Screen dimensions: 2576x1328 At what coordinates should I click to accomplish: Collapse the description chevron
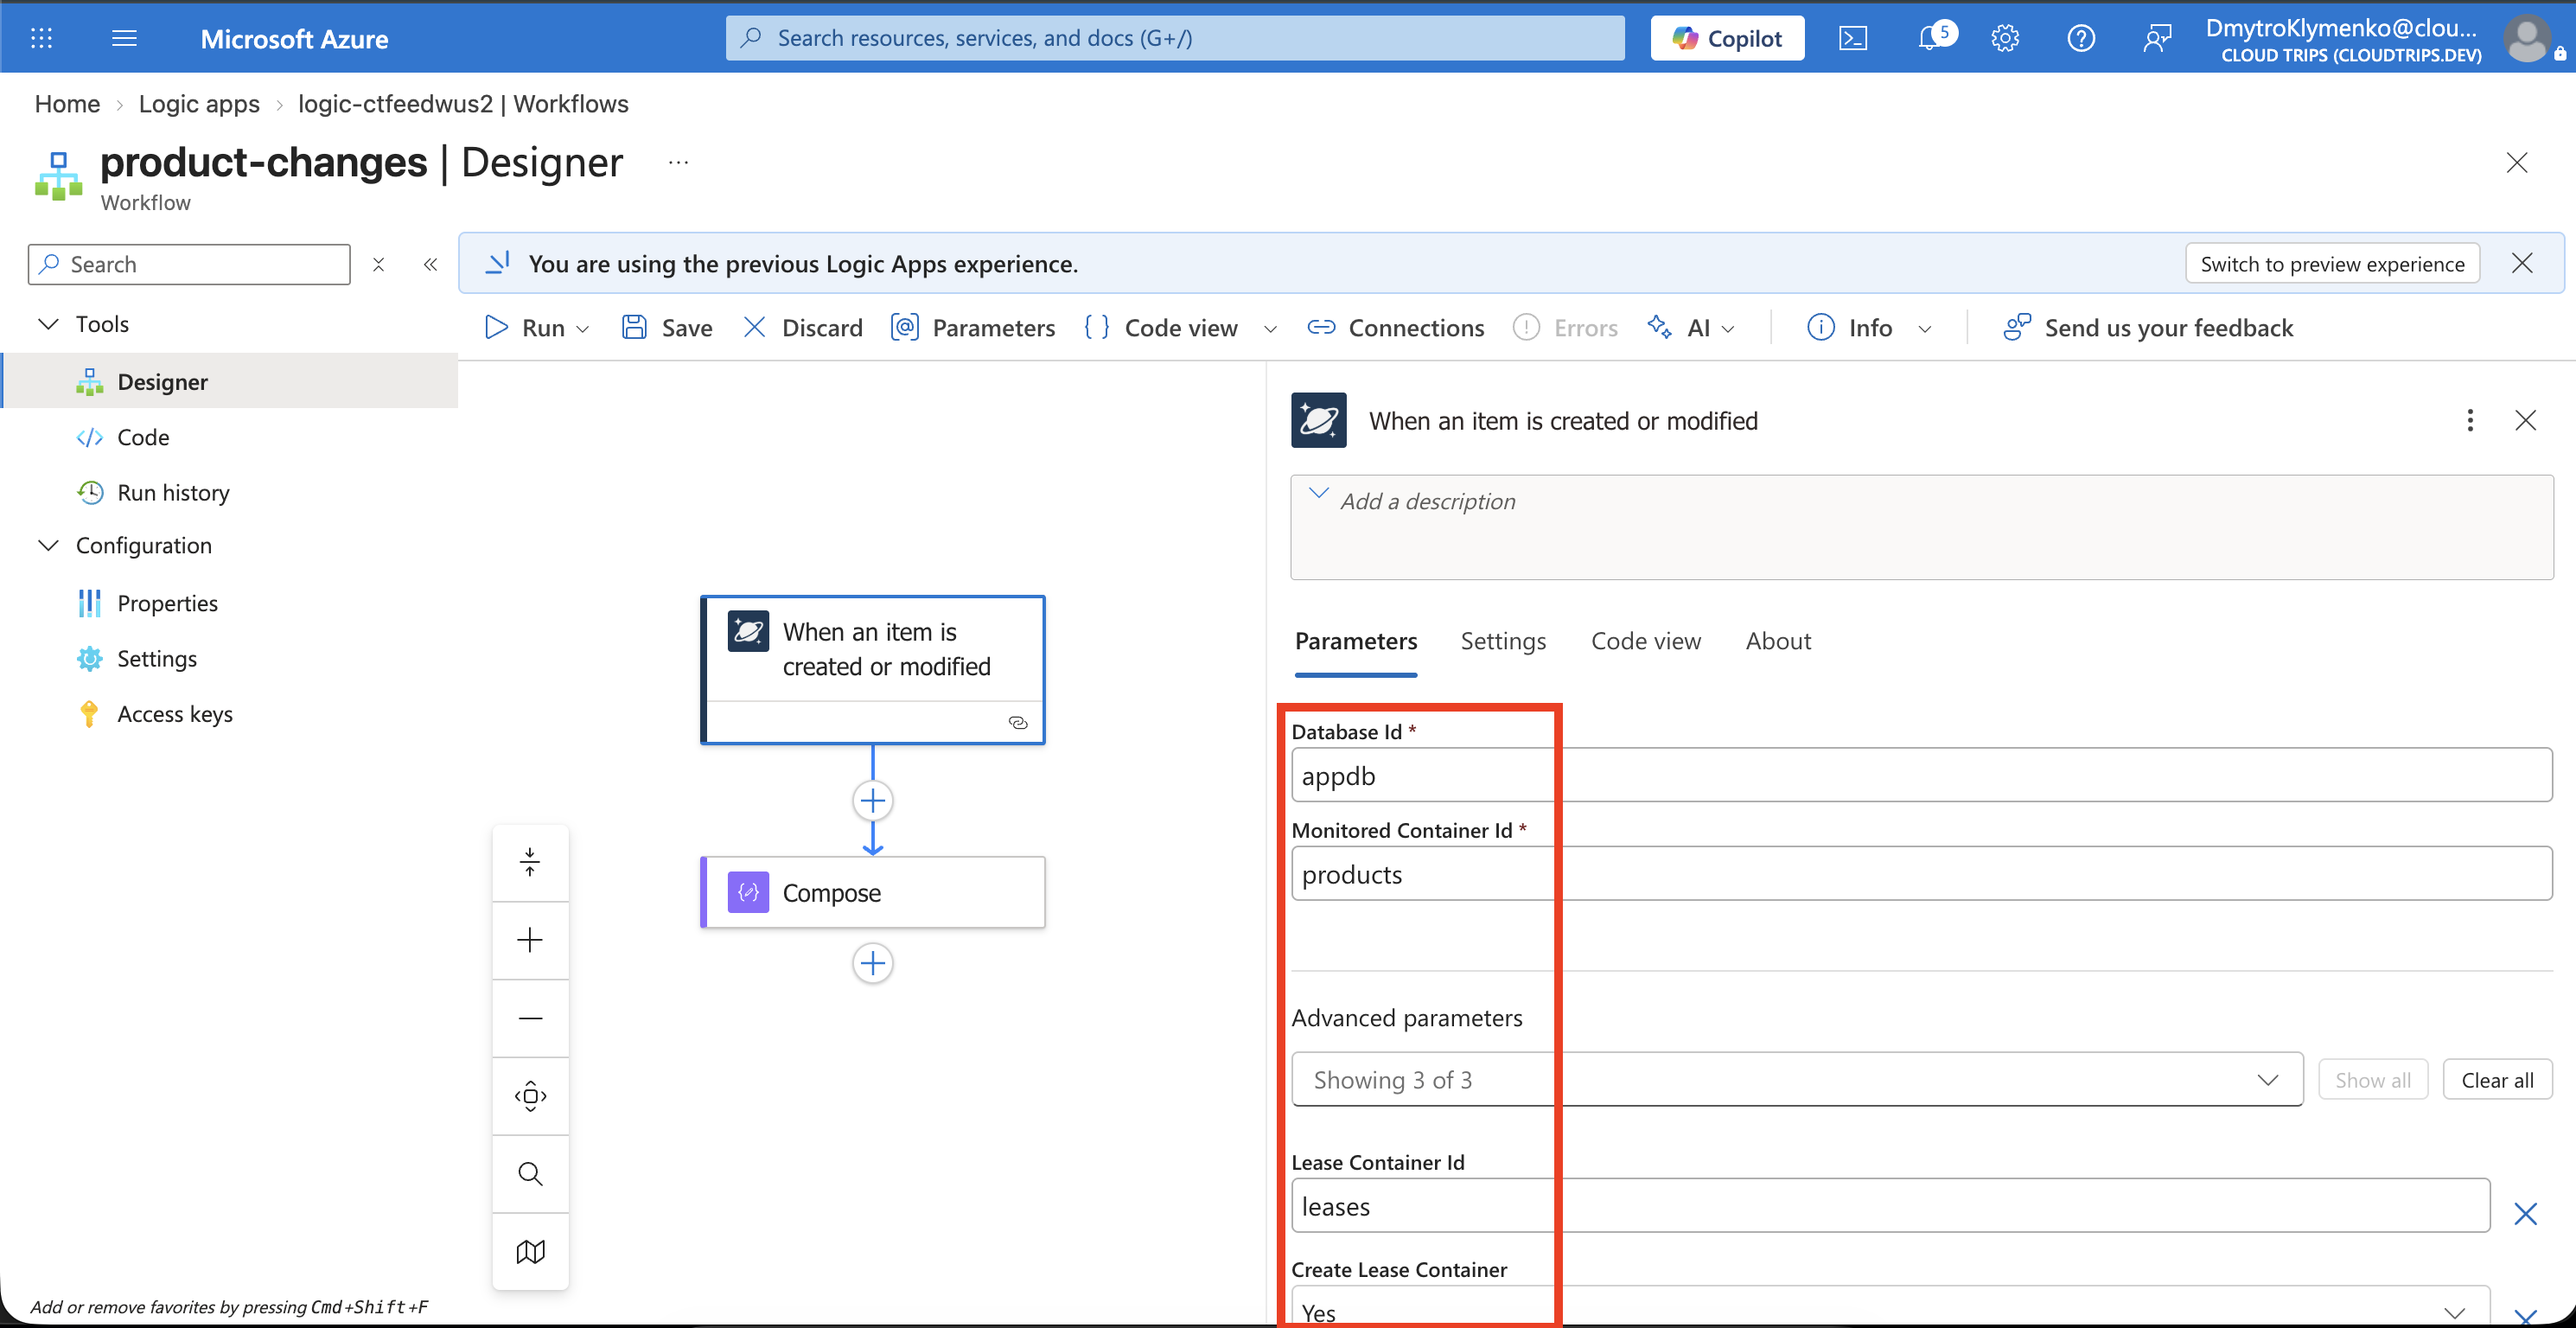tap(1319, 493)
